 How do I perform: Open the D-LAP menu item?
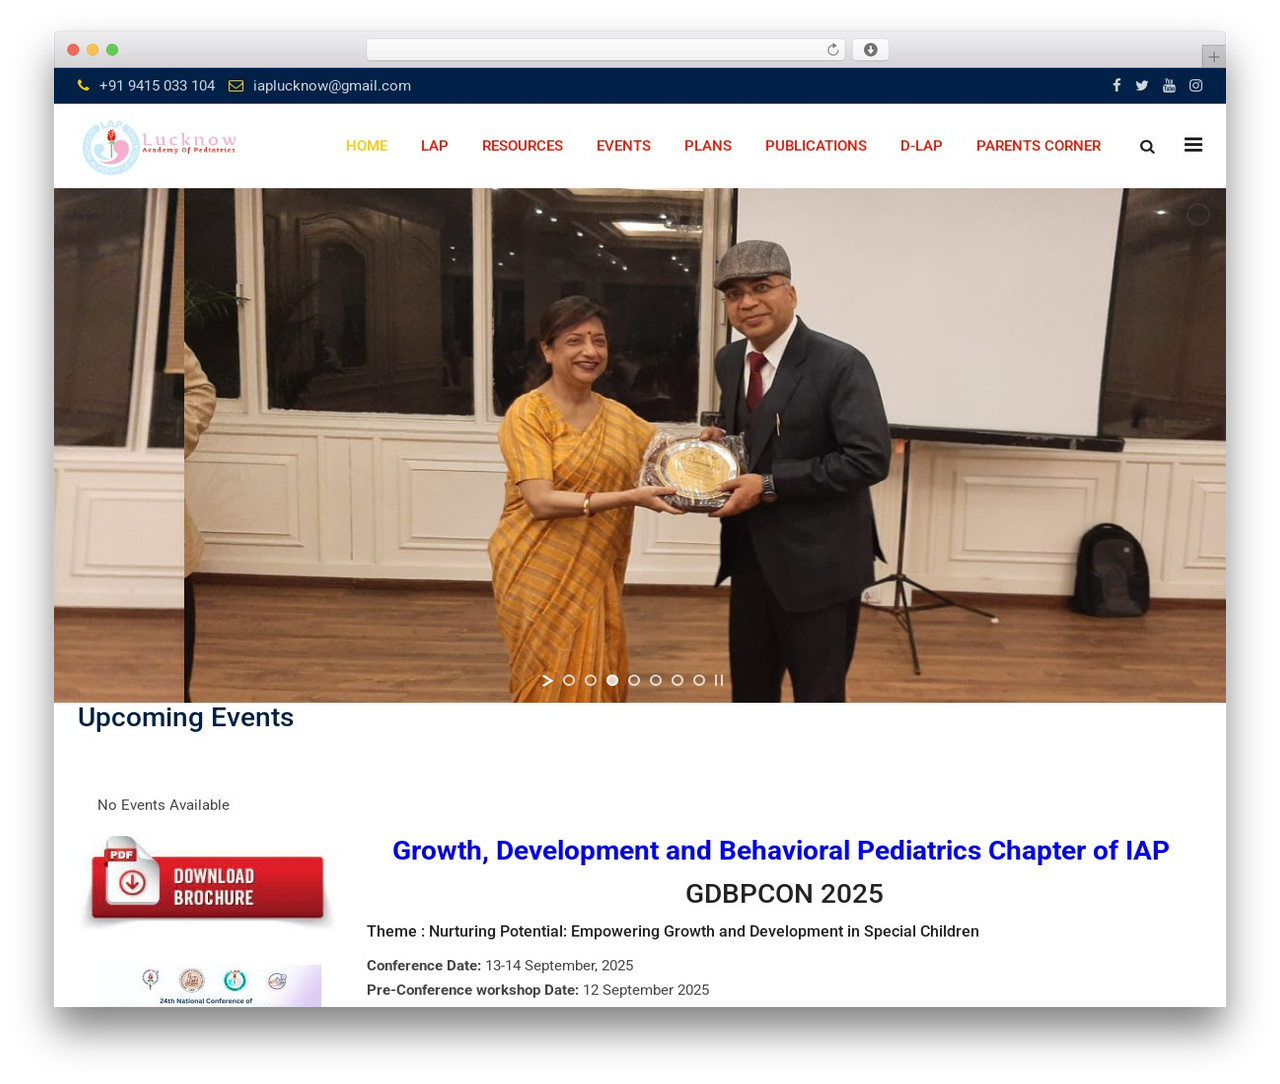(921, 146)
